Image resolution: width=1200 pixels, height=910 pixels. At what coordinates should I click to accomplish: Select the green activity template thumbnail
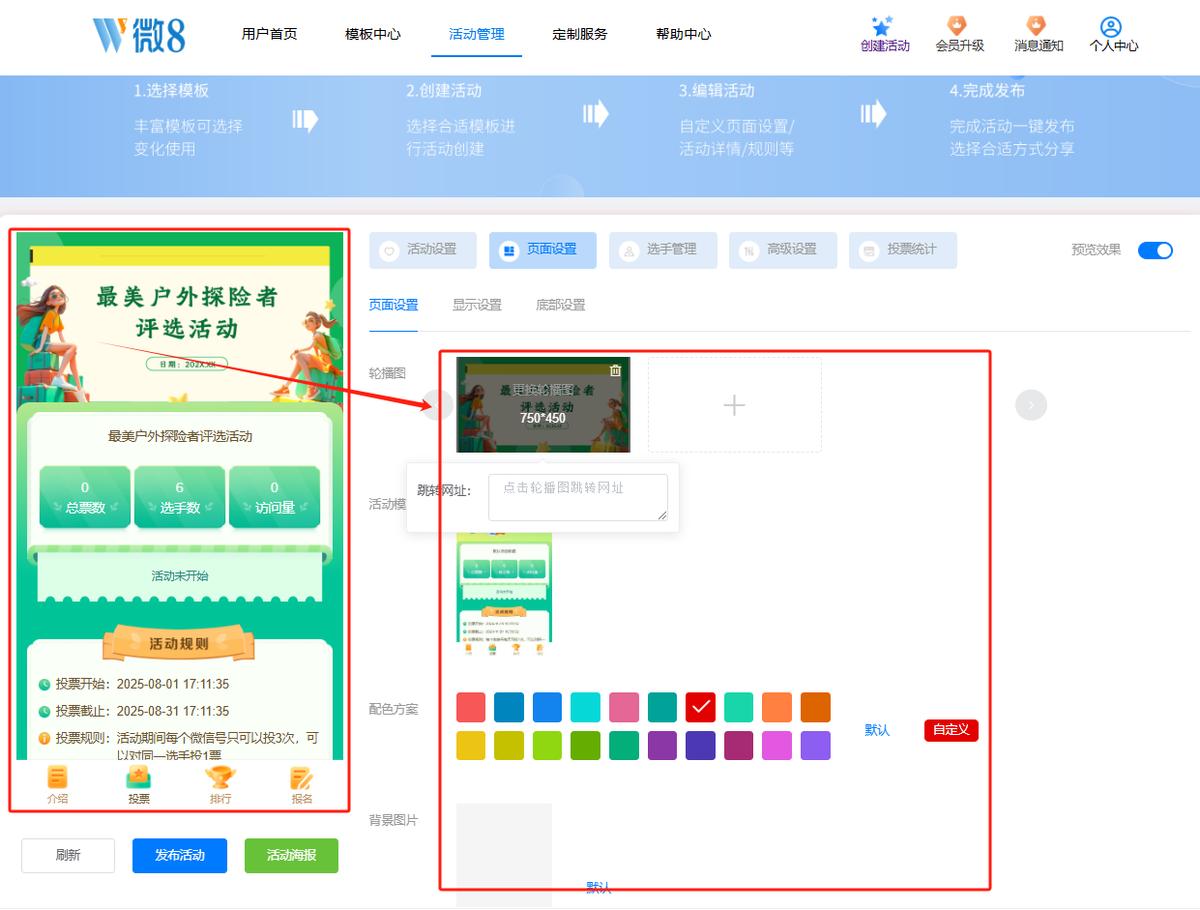504,594
